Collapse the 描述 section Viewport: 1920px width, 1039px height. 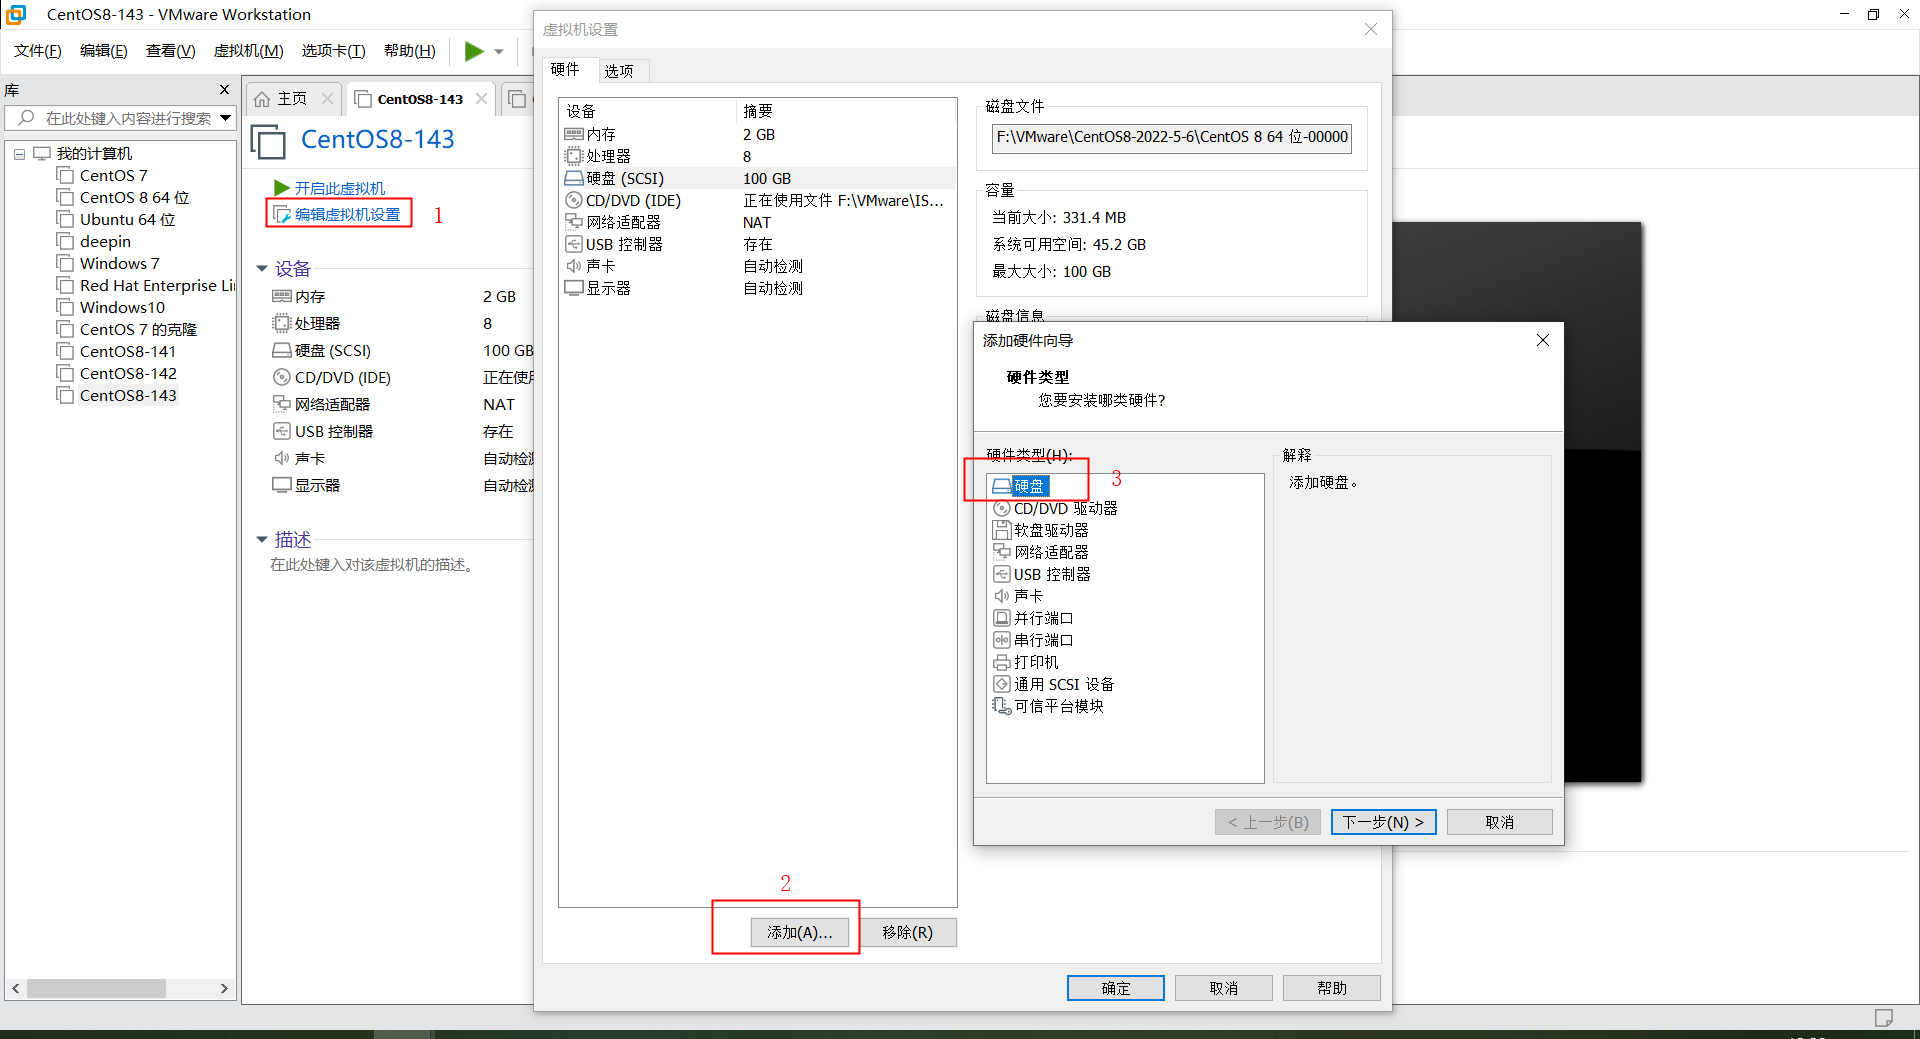pyautogui.click(x=262, y=540)
